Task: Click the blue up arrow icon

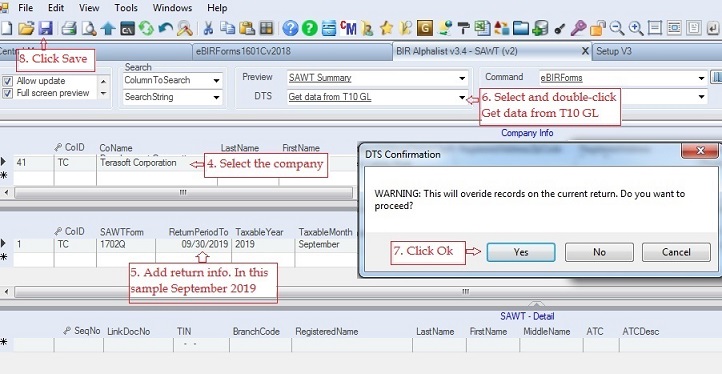Action: point(108,29)
